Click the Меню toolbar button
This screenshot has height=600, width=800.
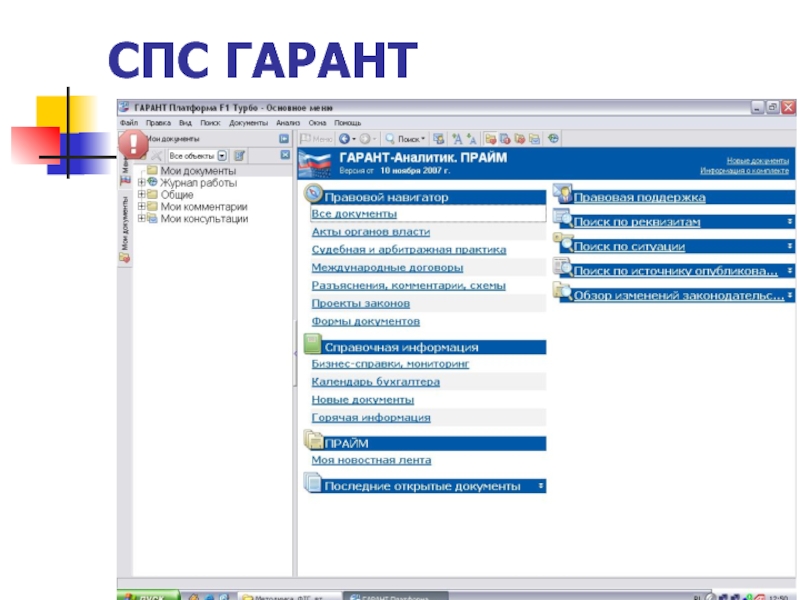(316, 139)
